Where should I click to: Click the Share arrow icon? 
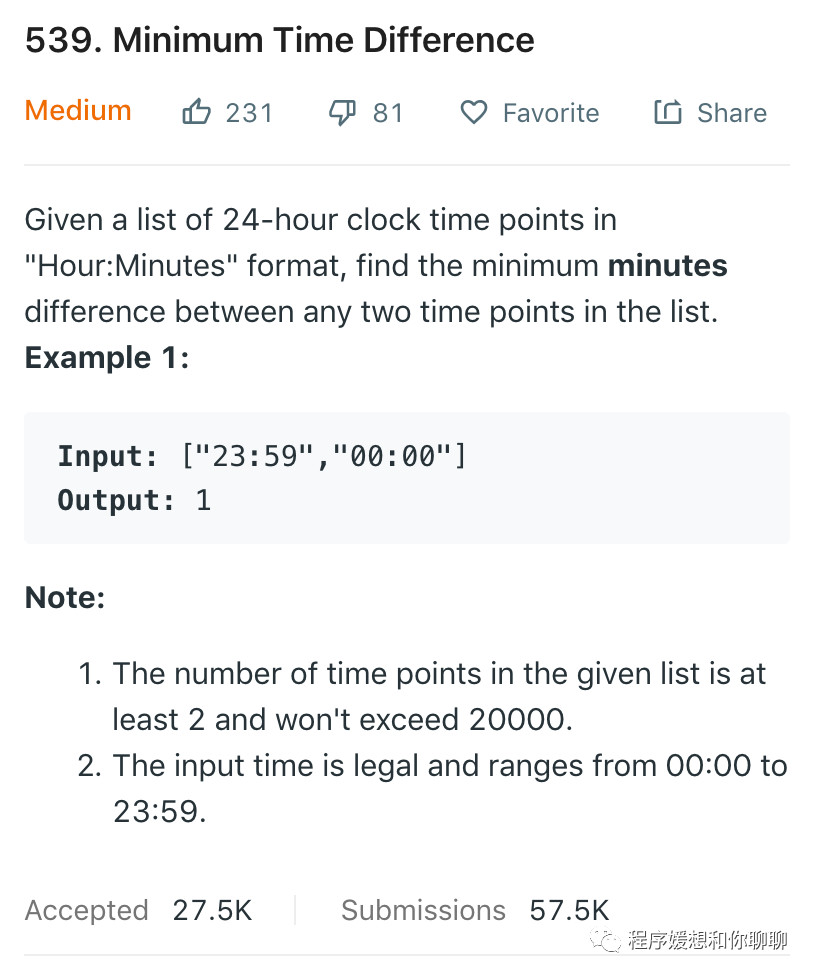point(667,112)
